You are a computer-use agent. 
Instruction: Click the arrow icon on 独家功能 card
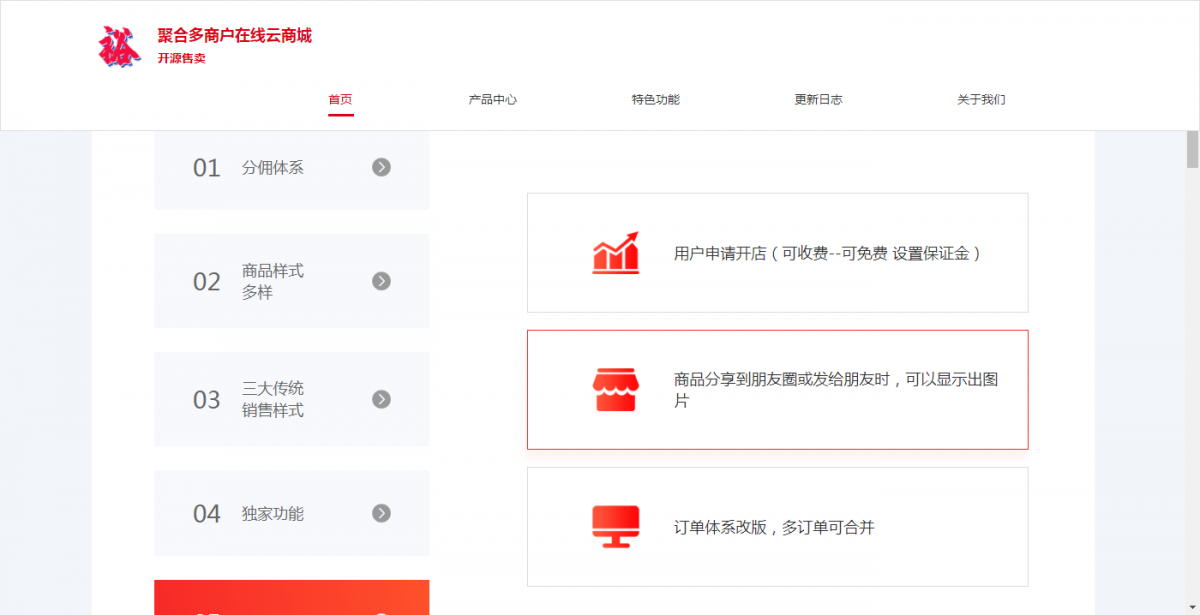(x=381, y=513)
